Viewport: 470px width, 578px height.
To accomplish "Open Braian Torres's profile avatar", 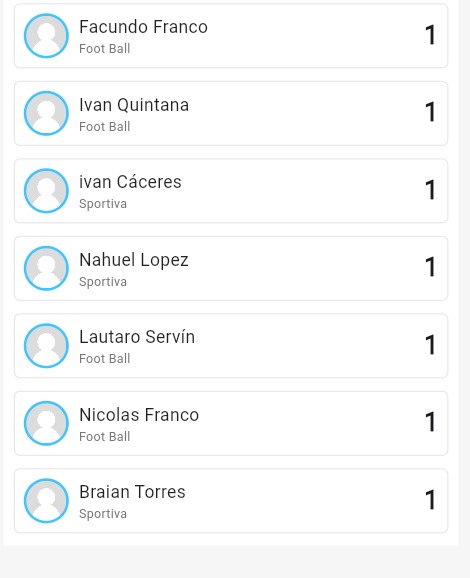I will [x=46, y=501].
